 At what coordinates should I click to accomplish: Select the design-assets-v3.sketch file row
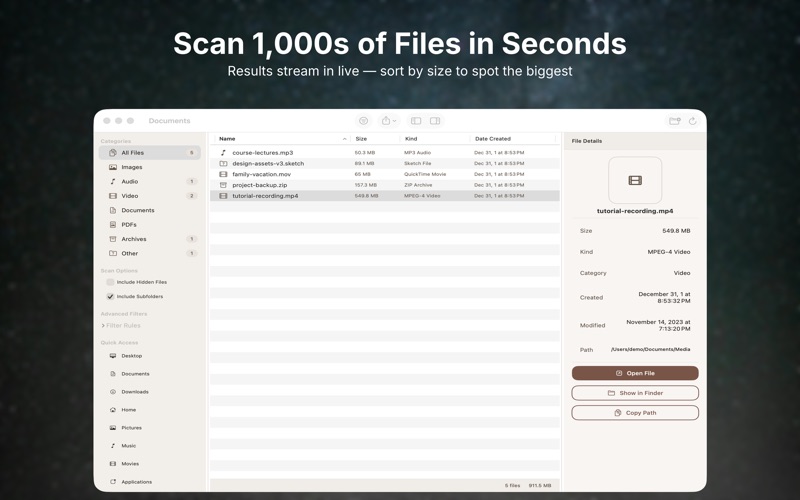click(385, 163)
